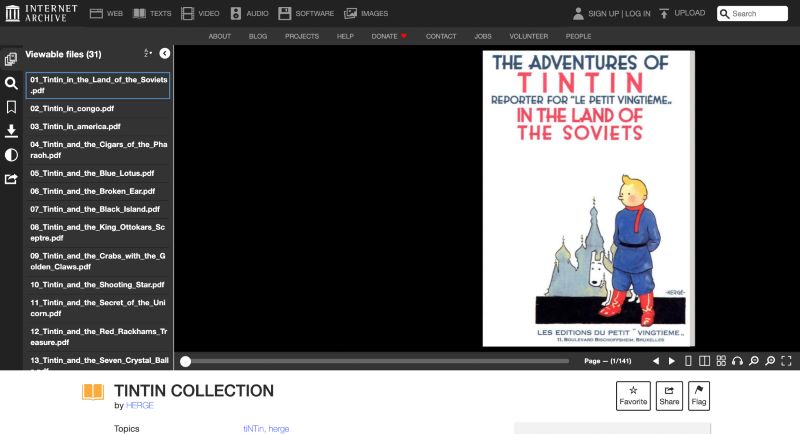This screenshot has height=434, width=800.
Task: Switch to thumbnail grid view
Action: [x=721, y=361]
